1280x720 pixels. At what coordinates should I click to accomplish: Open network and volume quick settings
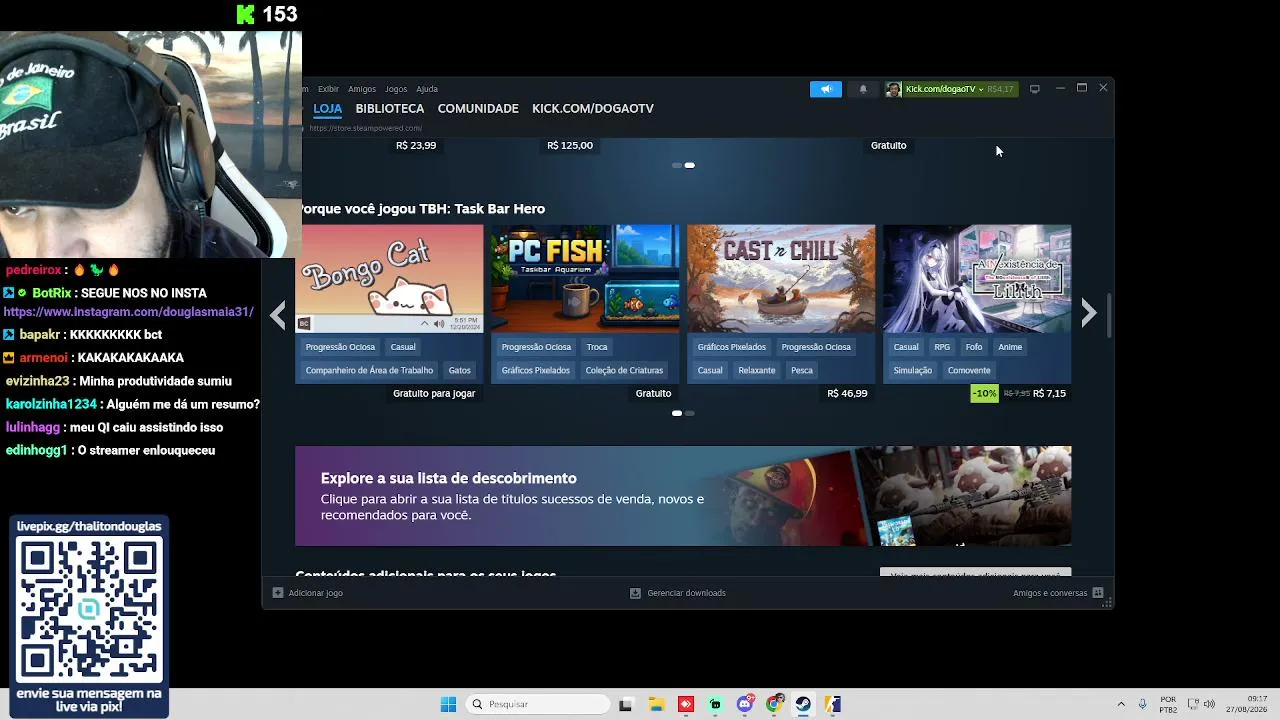1201,704
